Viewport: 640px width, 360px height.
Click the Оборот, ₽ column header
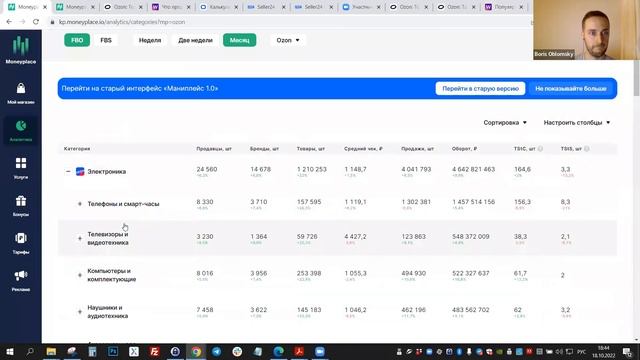point(464,149)
